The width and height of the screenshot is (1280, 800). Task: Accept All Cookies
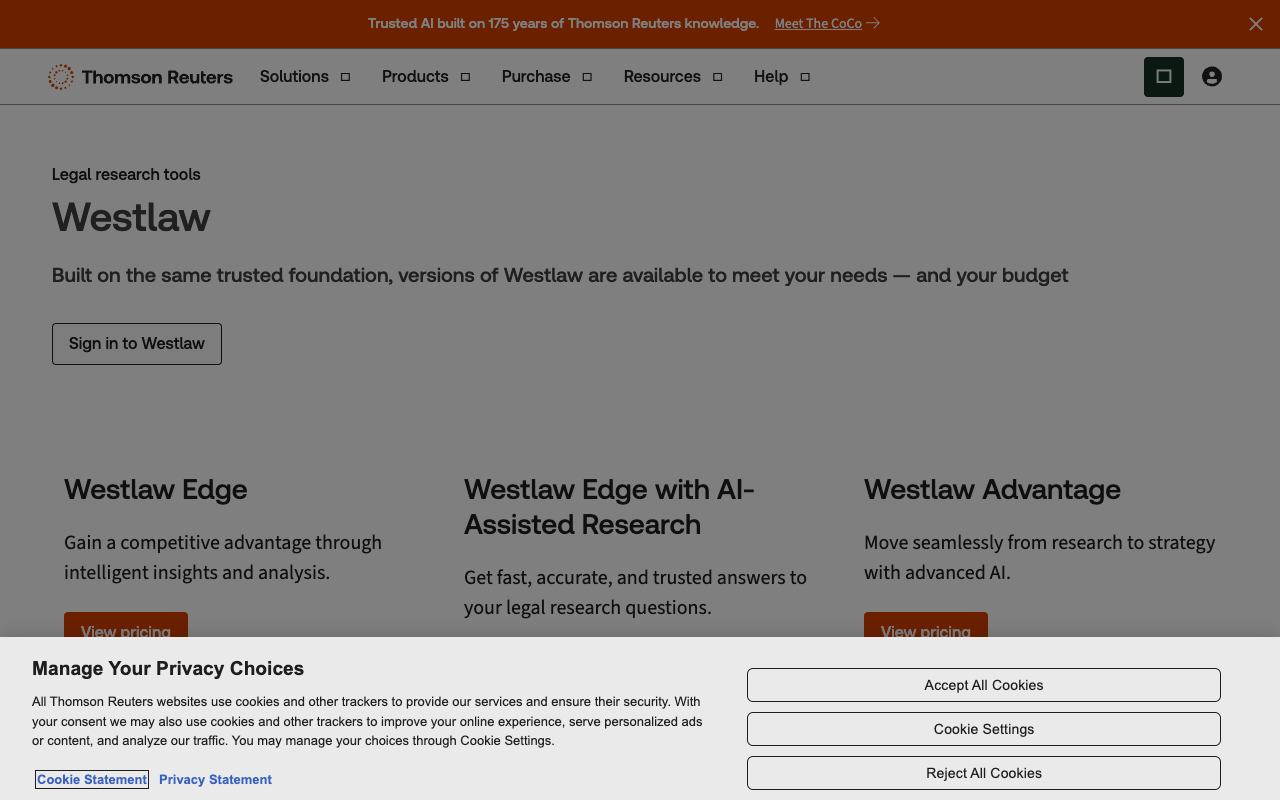tap(984, 685)
